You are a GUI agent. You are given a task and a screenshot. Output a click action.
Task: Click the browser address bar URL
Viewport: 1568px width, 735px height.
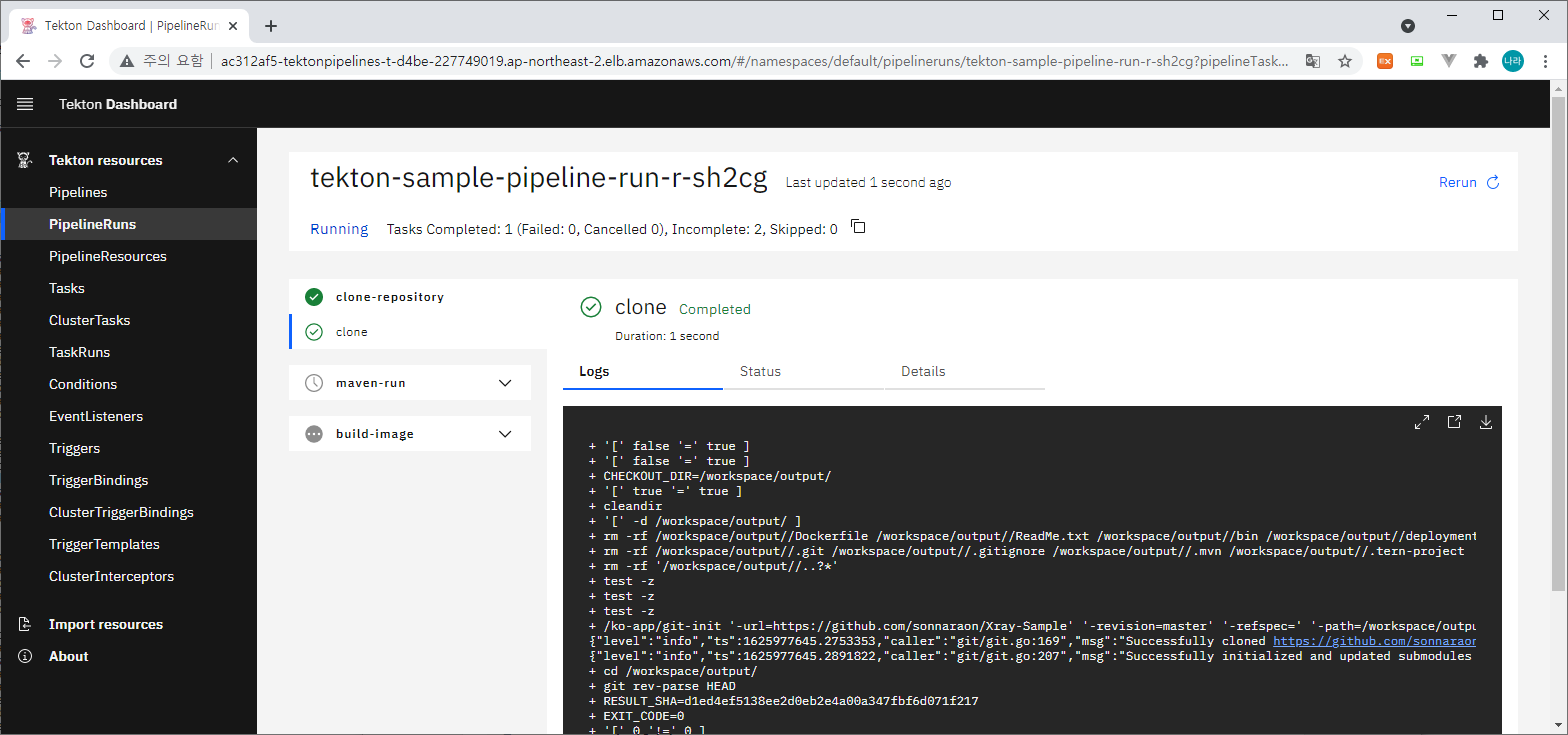coord(754,61)
